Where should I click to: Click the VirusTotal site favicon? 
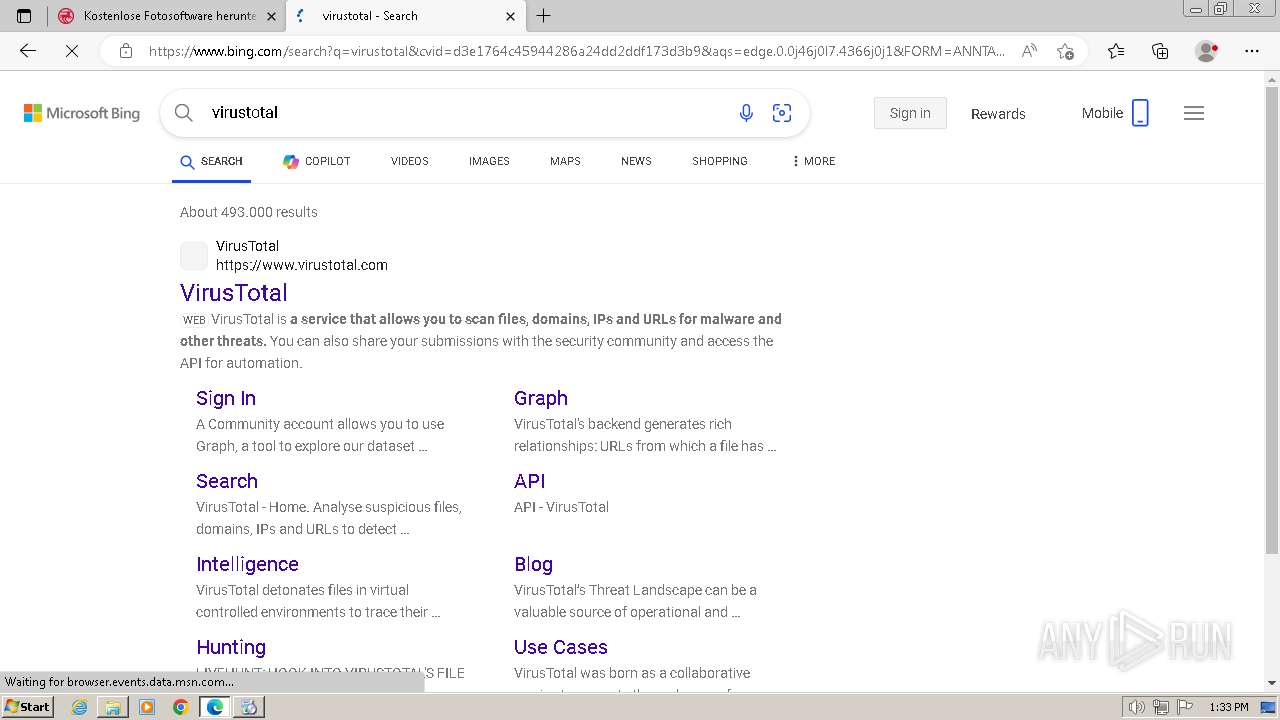pos(194,256)
